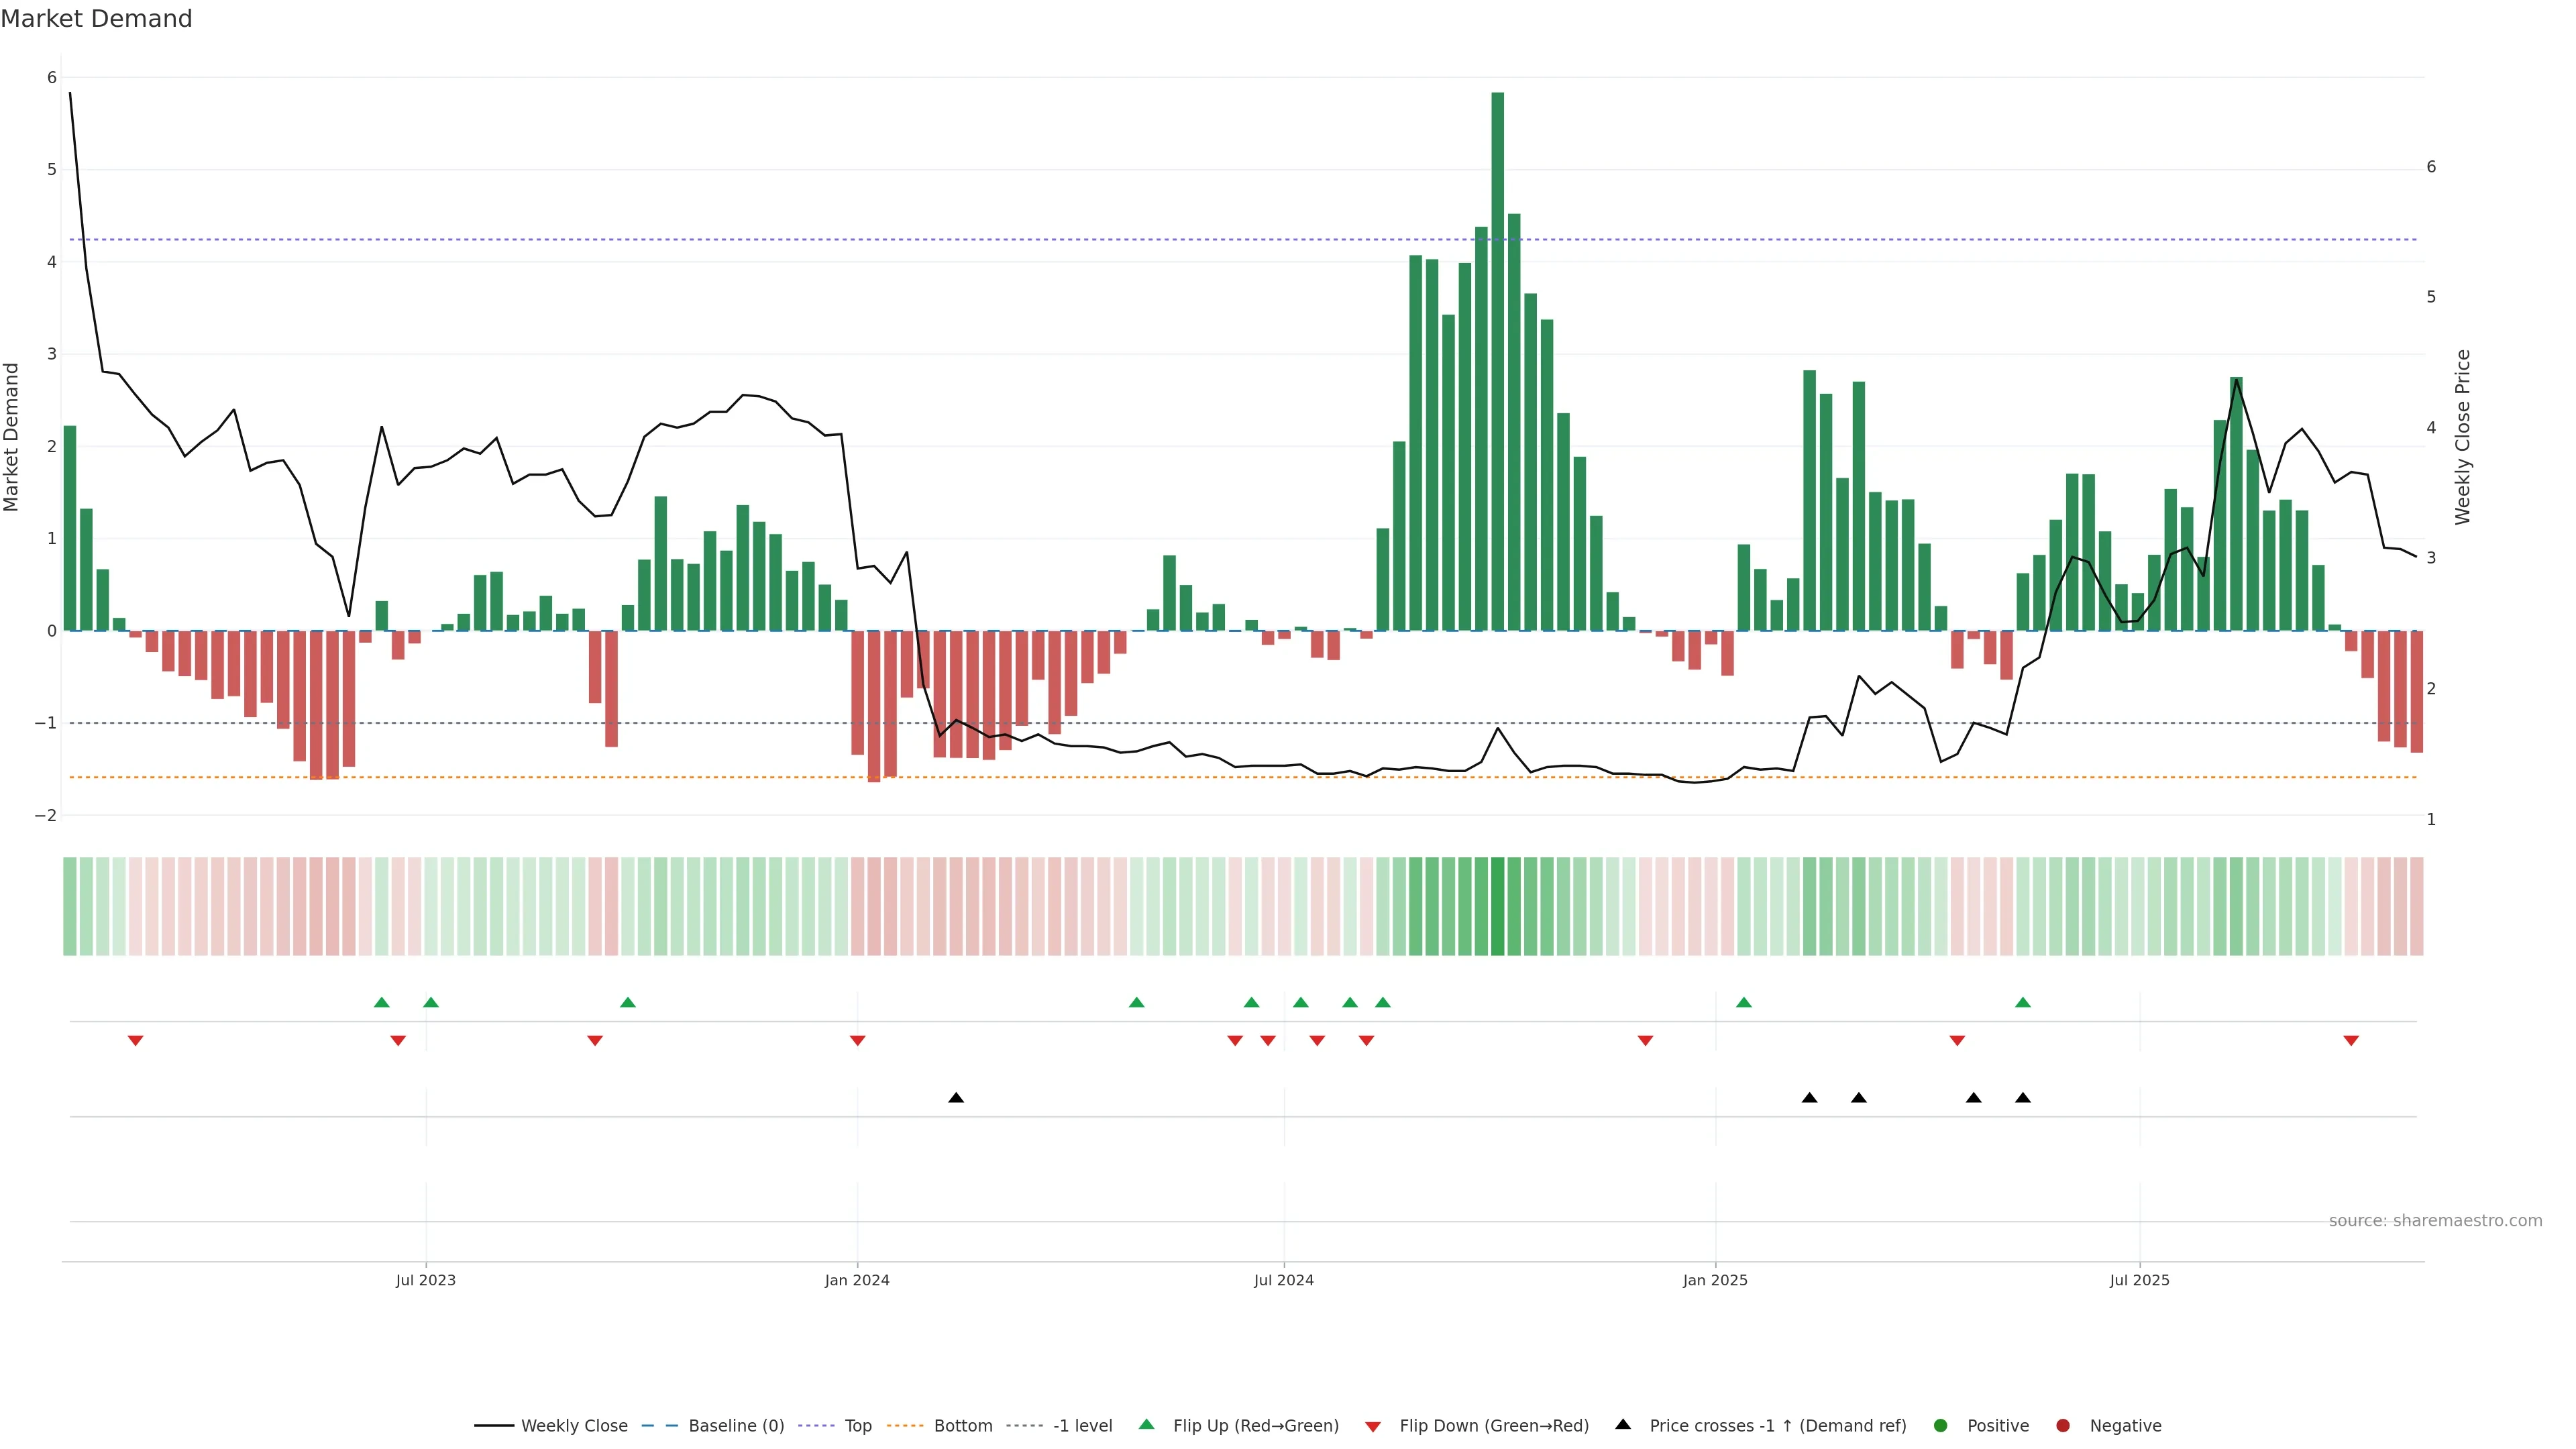The width and height of the screenshot is (2576, 1449).
Task: Toggle the -1 level legend item
Action: pos(1082,1425)
